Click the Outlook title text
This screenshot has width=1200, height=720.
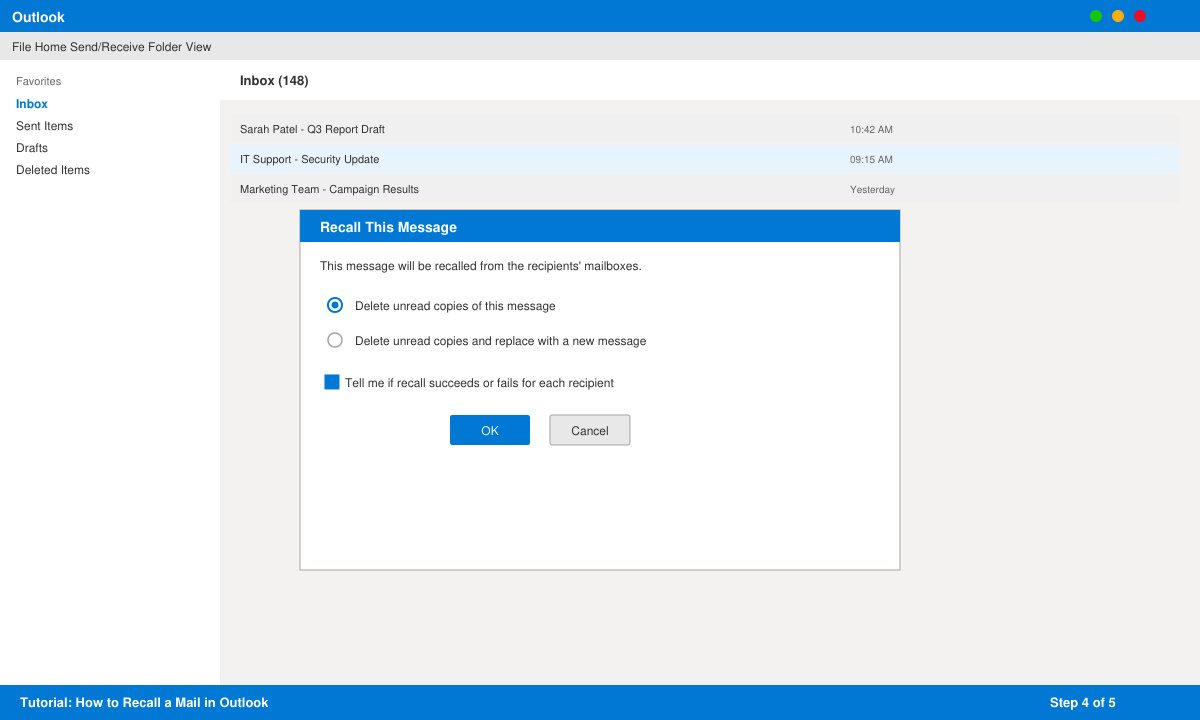[38, 17]
